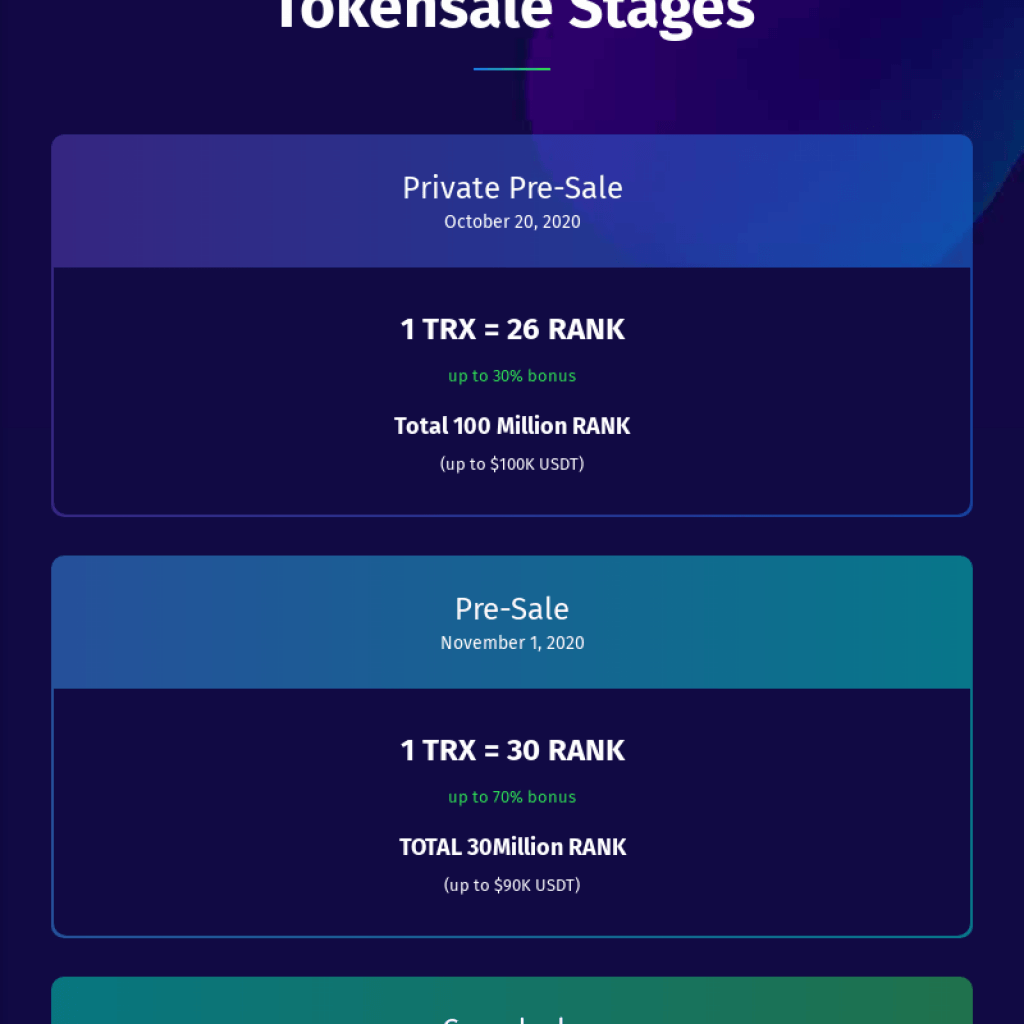
Task: Click the Pre-Sale card header banner
Action: pos(512,622)
